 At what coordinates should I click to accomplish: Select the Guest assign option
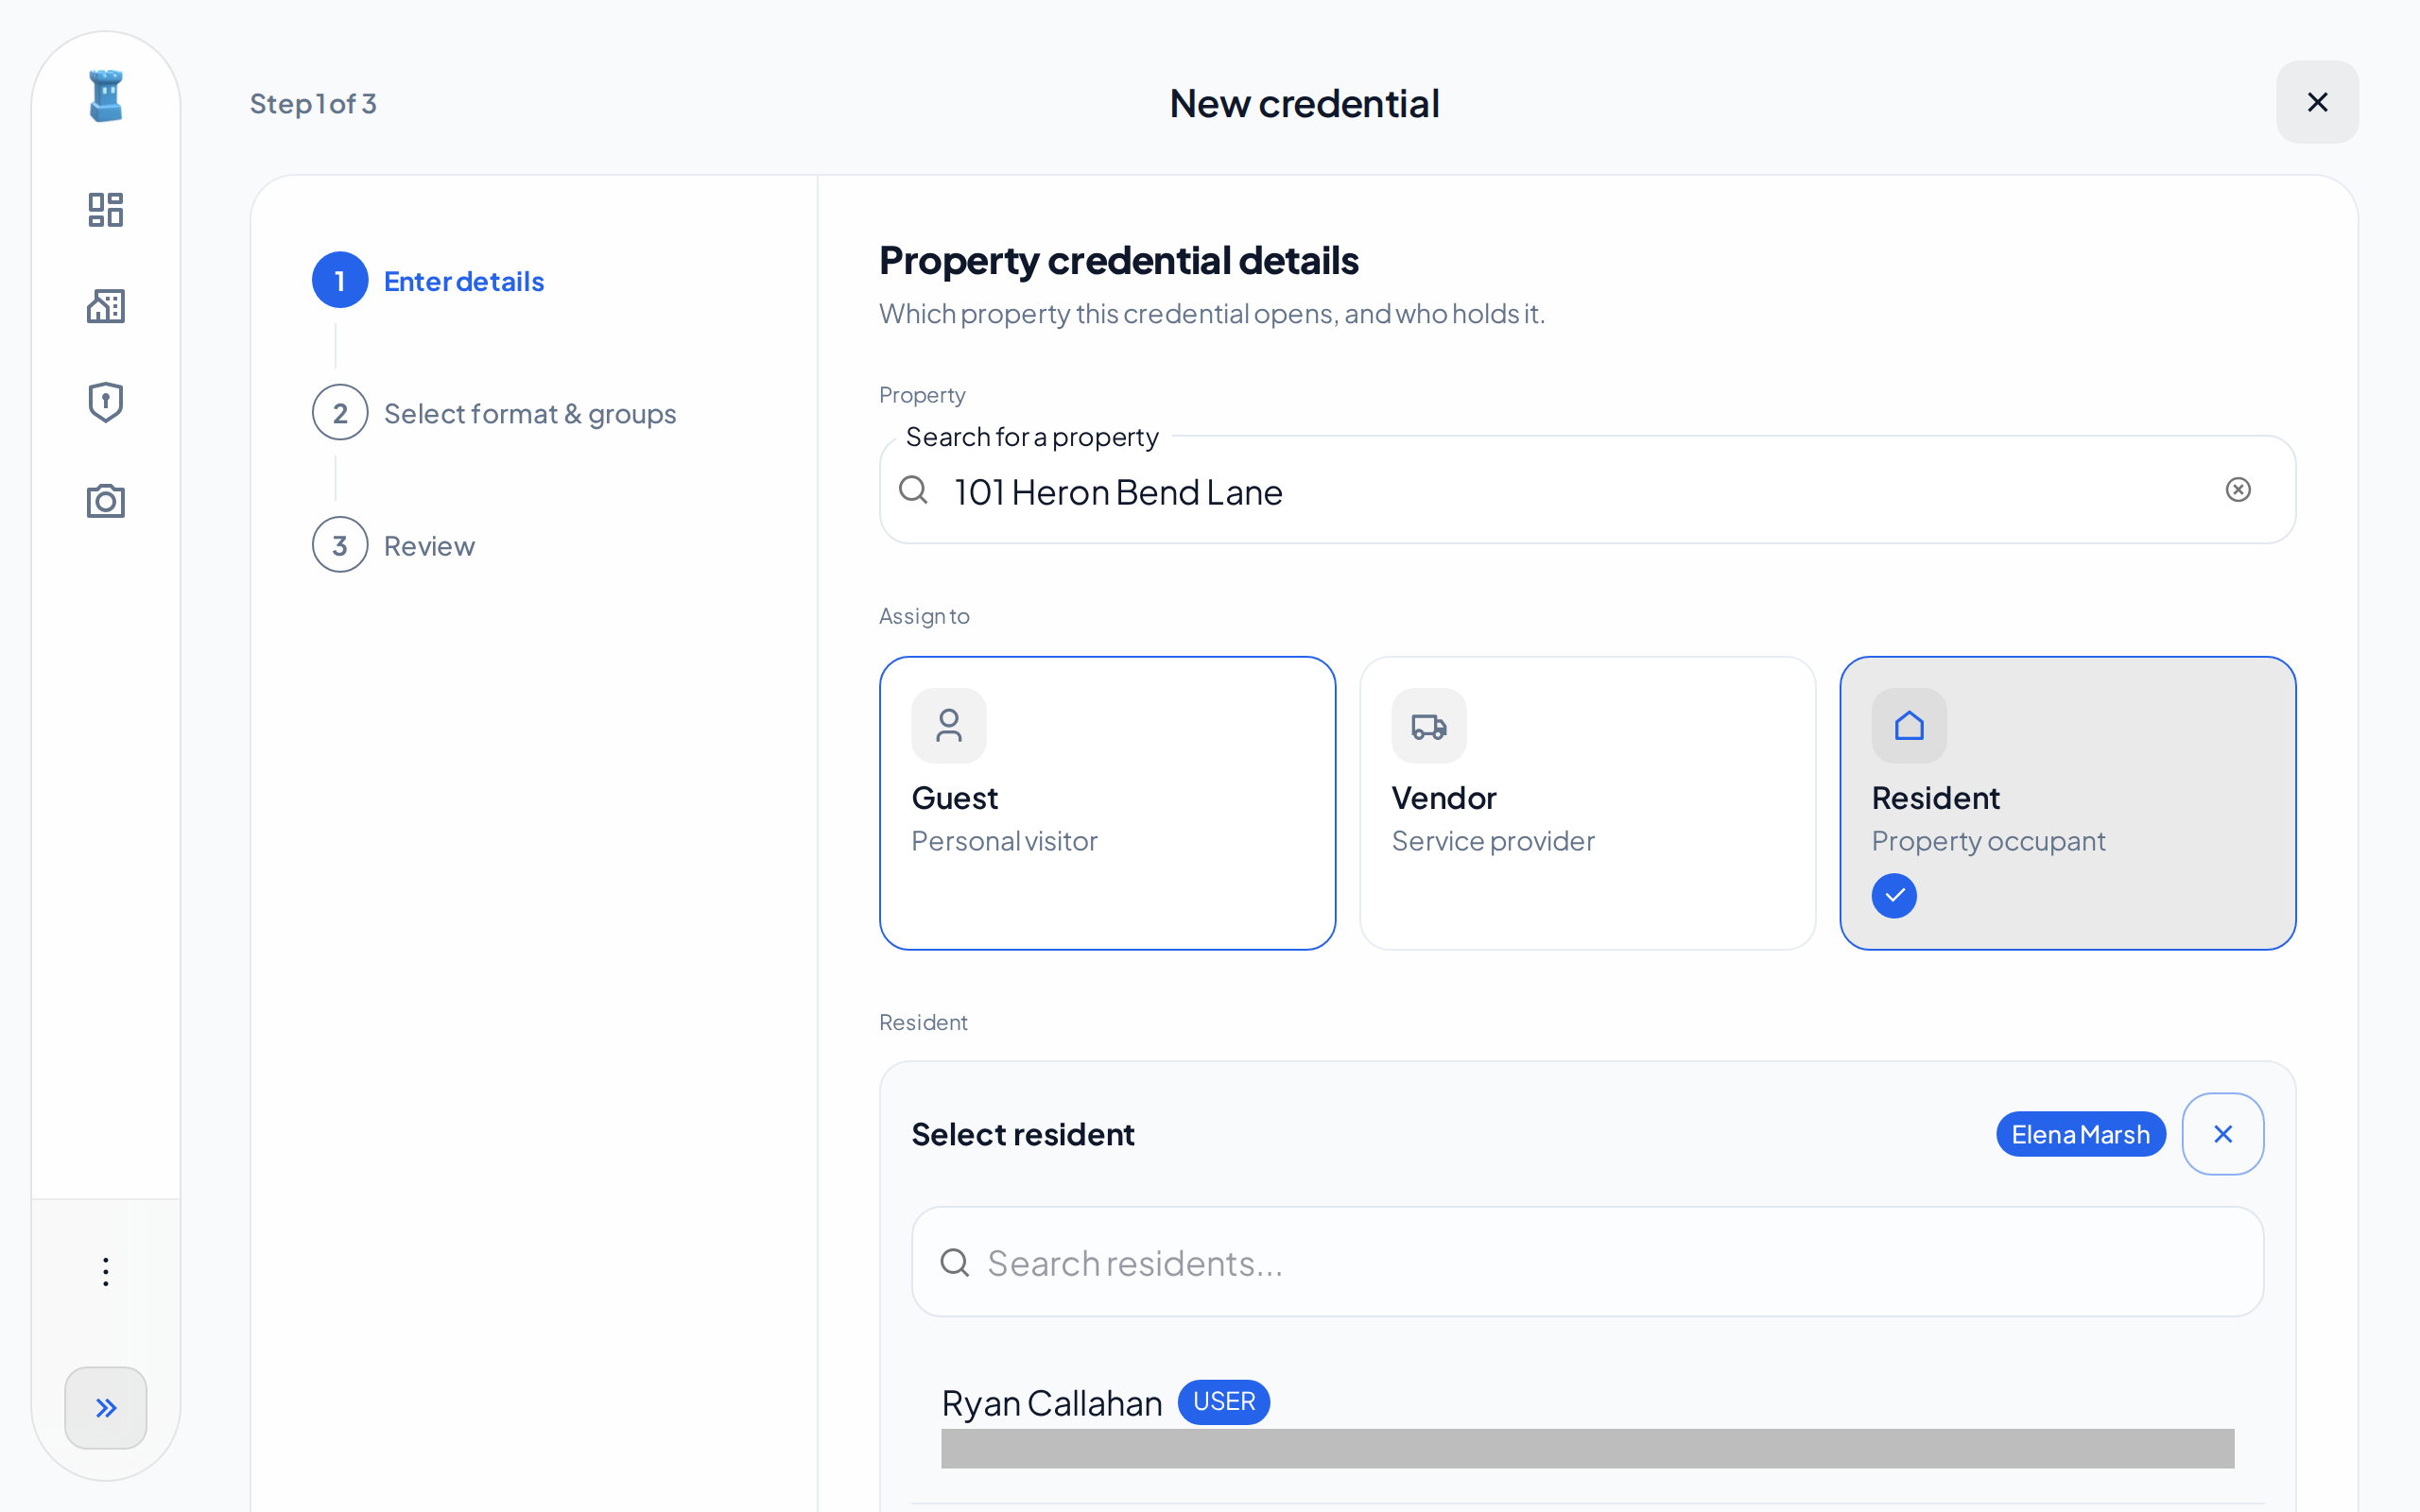[x=1107, y=803]
